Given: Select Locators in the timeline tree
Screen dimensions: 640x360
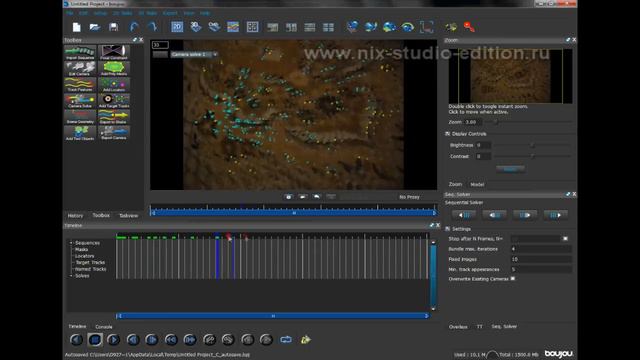Looking at the screenshot, I should click(x=84, y=256).
